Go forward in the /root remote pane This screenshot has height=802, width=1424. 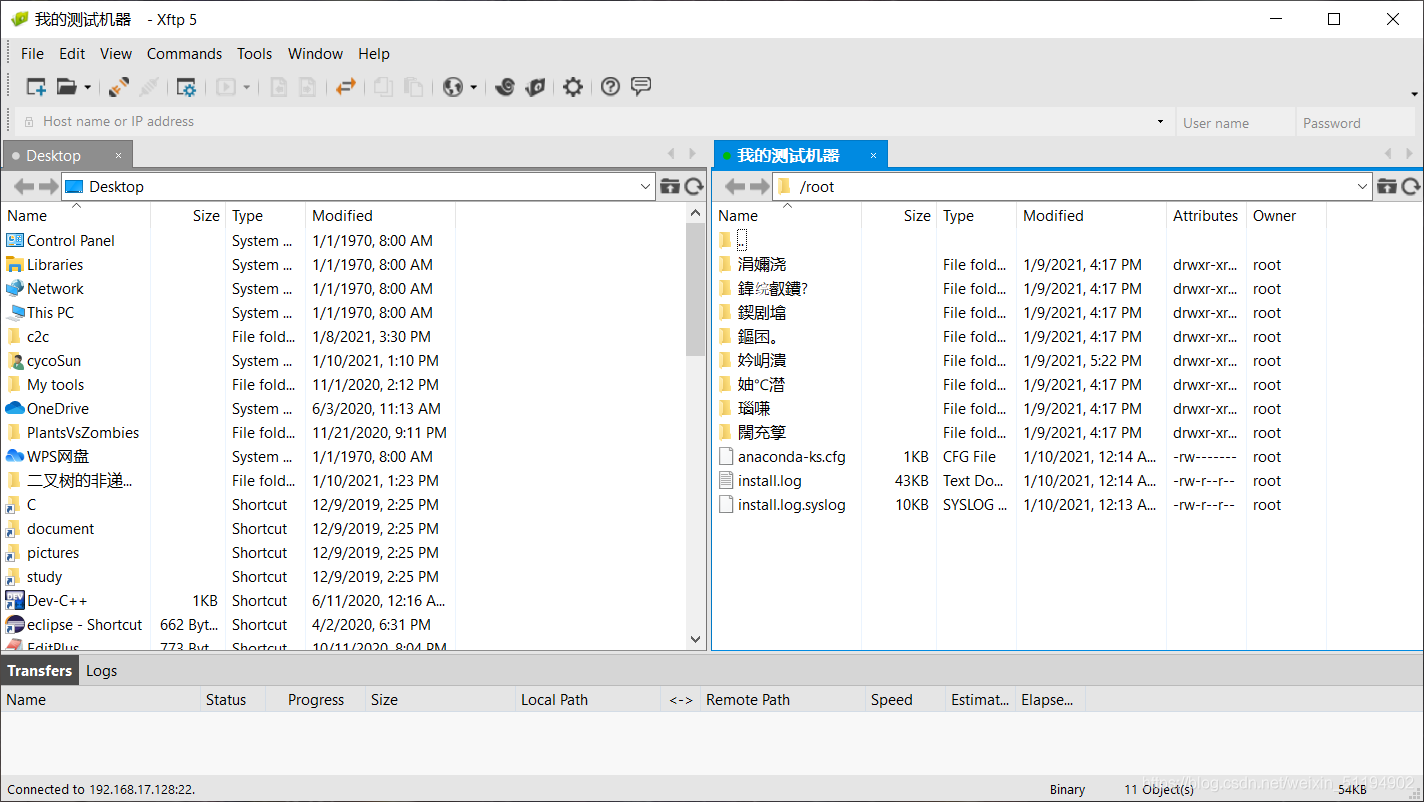click(x=759, y=186)
